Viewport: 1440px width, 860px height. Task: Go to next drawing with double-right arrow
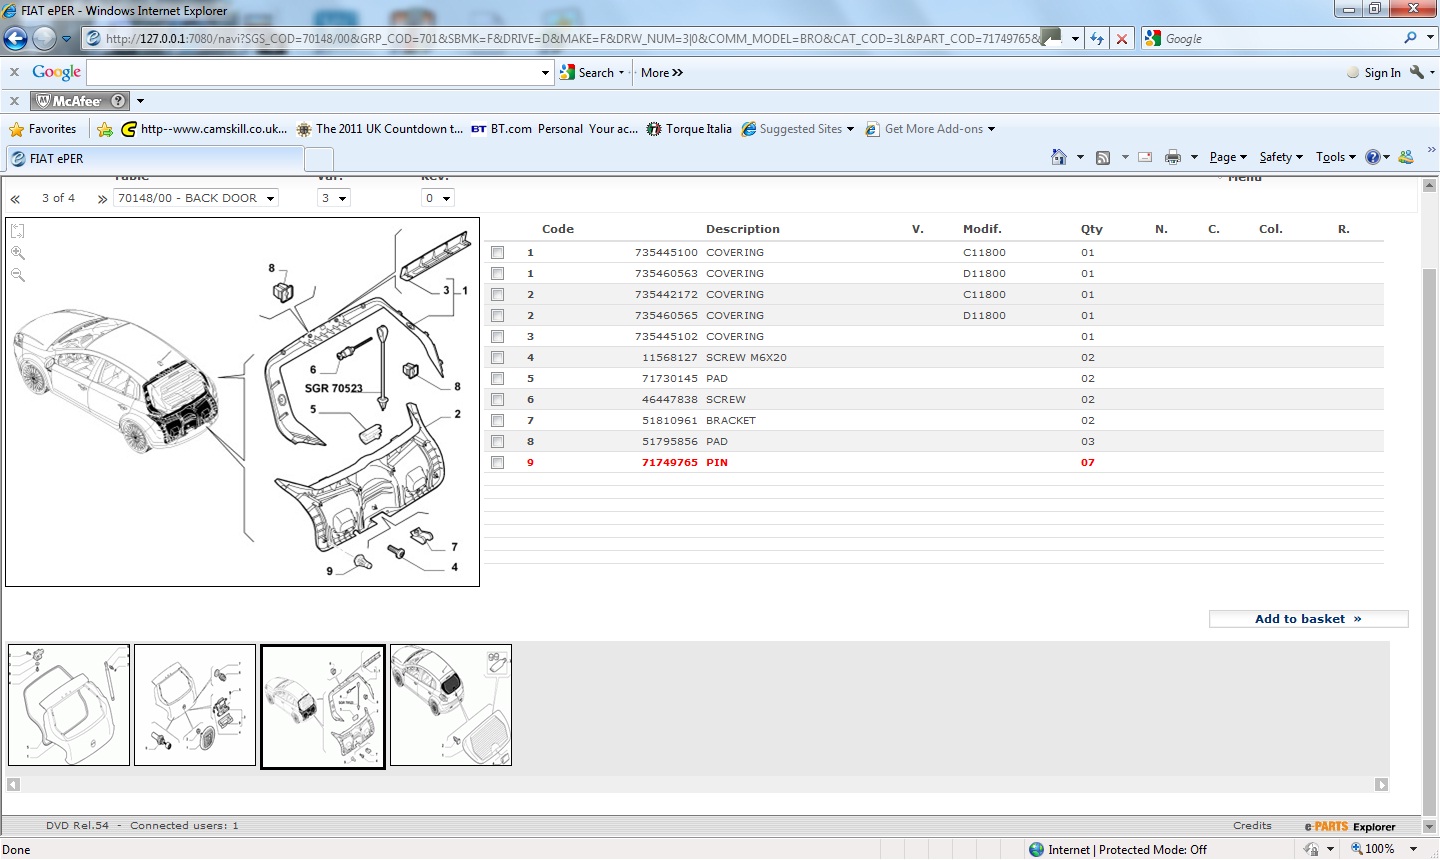point(102,199)
